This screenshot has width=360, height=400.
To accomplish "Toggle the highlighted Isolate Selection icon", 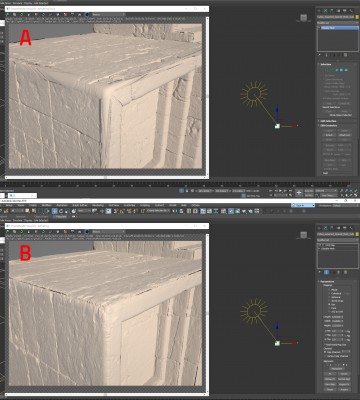I will pos(181,190).
